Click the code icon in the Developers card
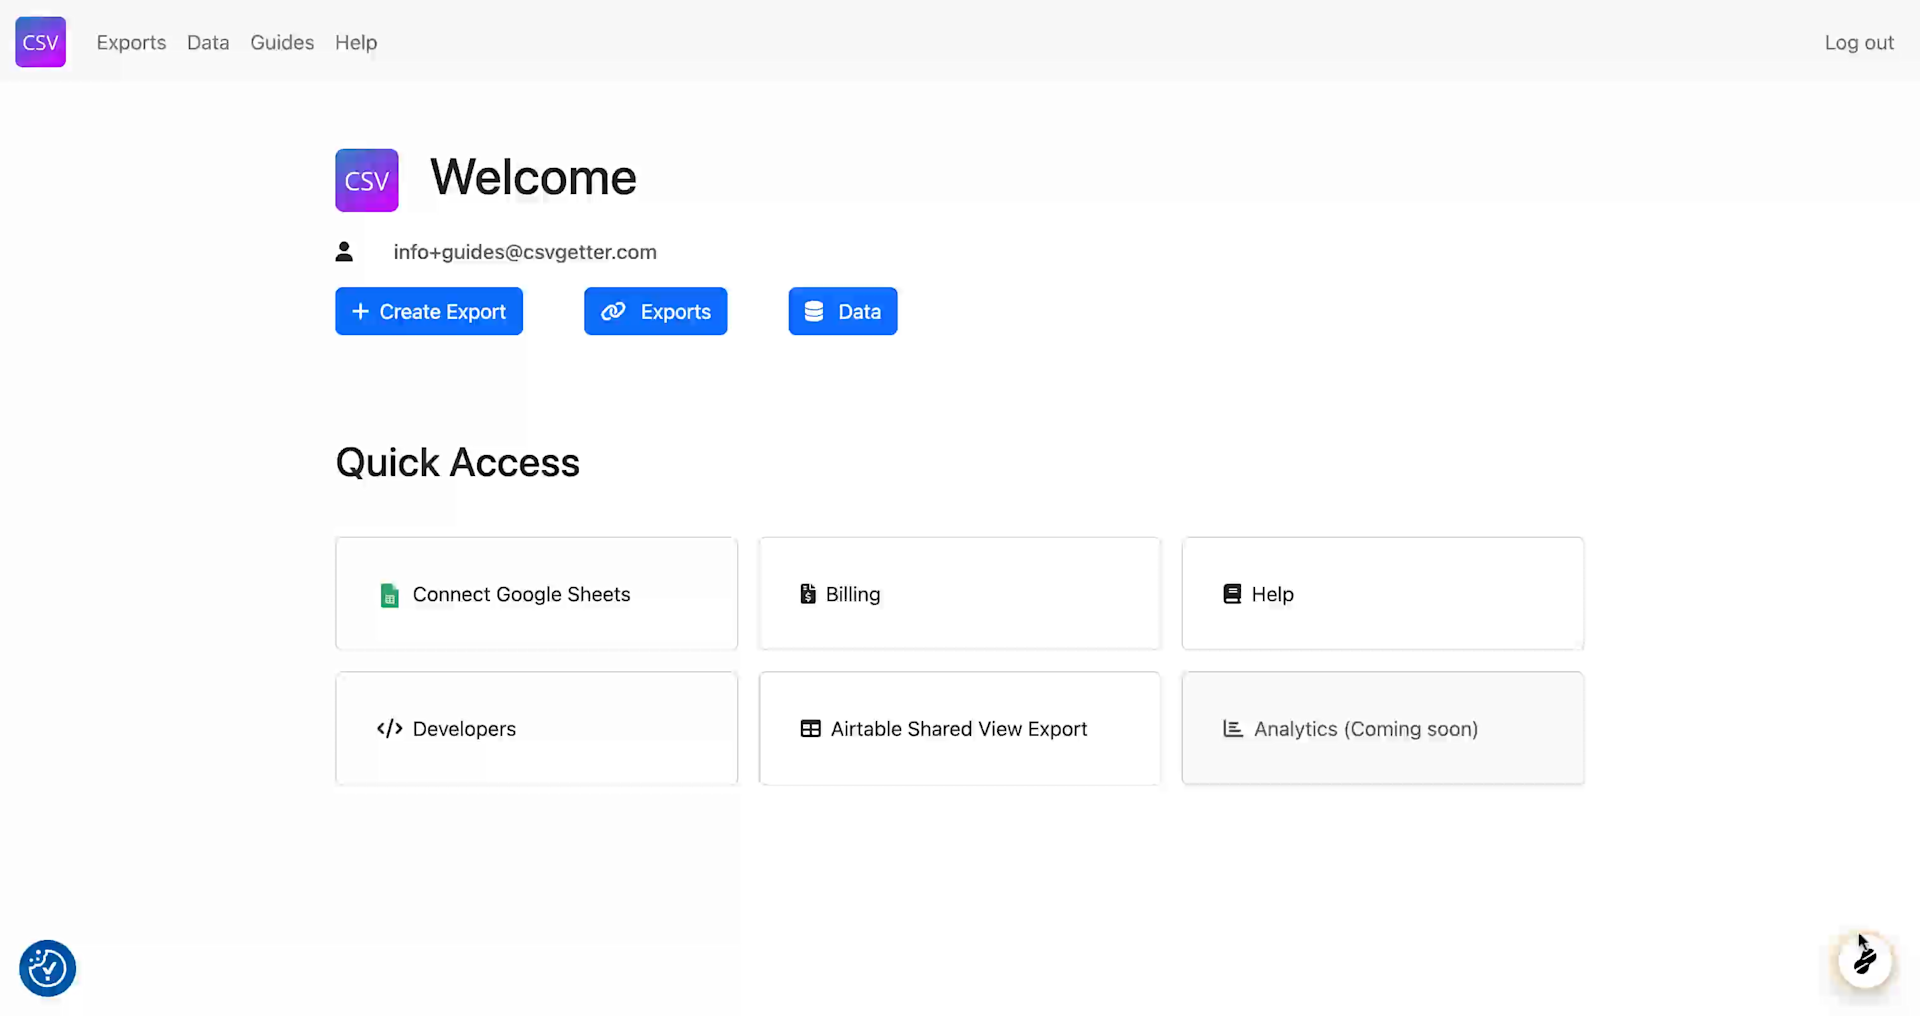The width and height of the screenshot is (1920, 1016). click(x=389, y=728)
